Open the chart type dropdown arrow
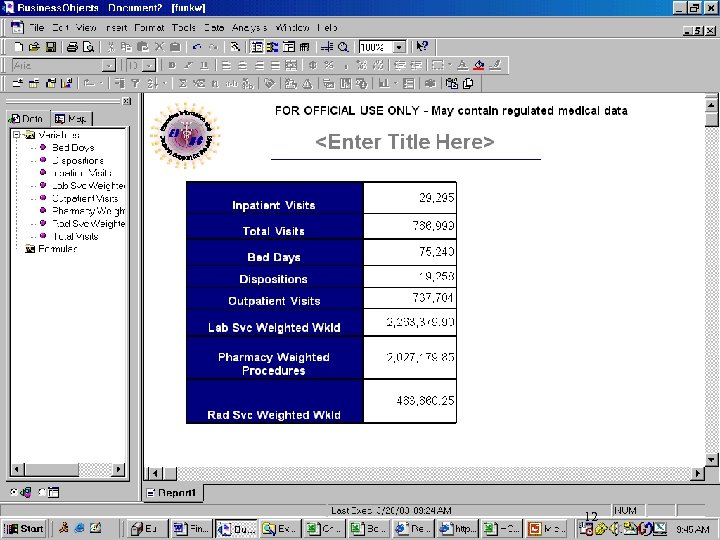The image size is (720, 540). (396, 84)
